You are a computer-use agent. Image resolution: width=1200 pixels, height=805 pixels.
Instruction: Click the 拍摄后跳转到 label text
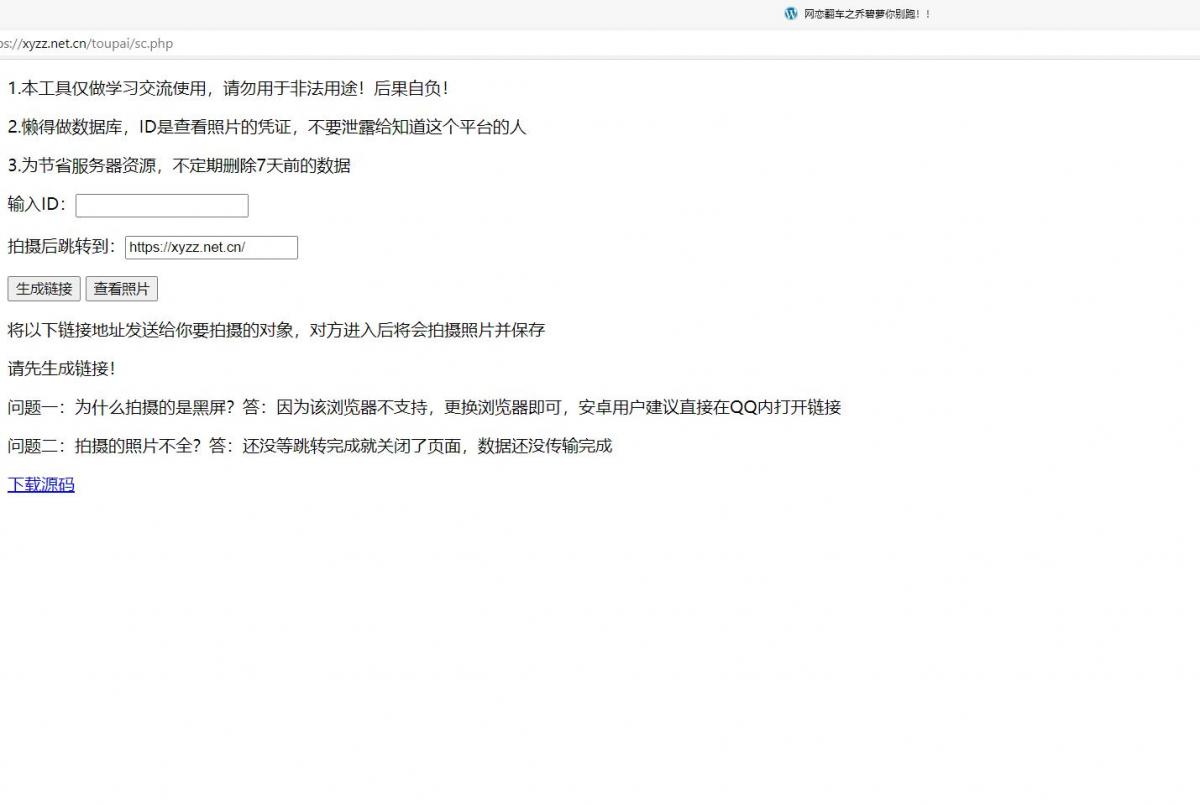[x=62, y=247]
